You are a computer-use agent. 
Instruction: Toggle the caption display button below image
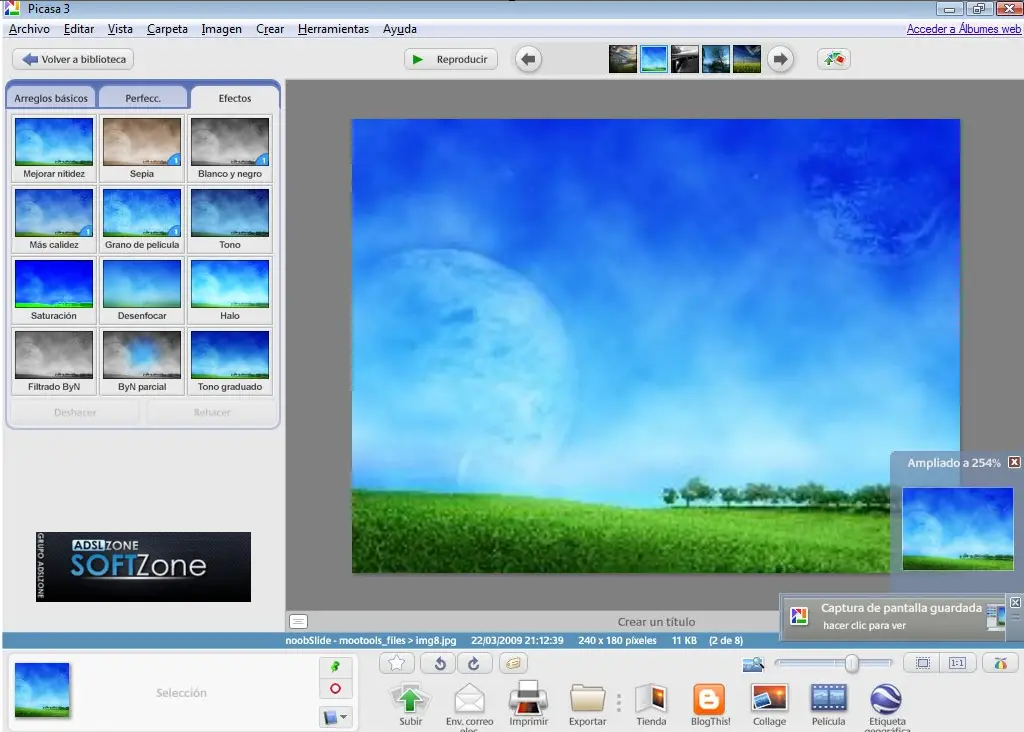pyautogui.click(x=298, y=621)
